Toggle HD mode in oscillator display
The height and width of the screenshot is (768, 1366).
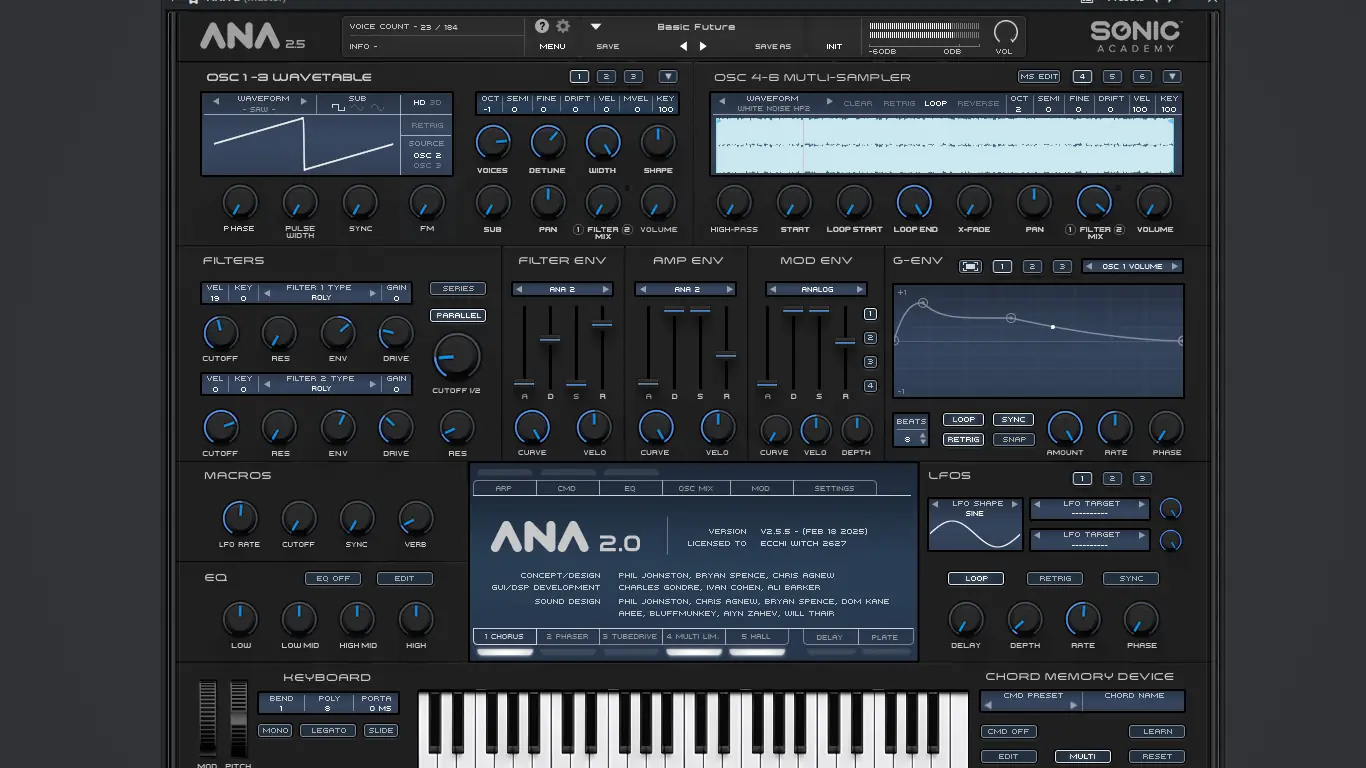pos(419,102)
